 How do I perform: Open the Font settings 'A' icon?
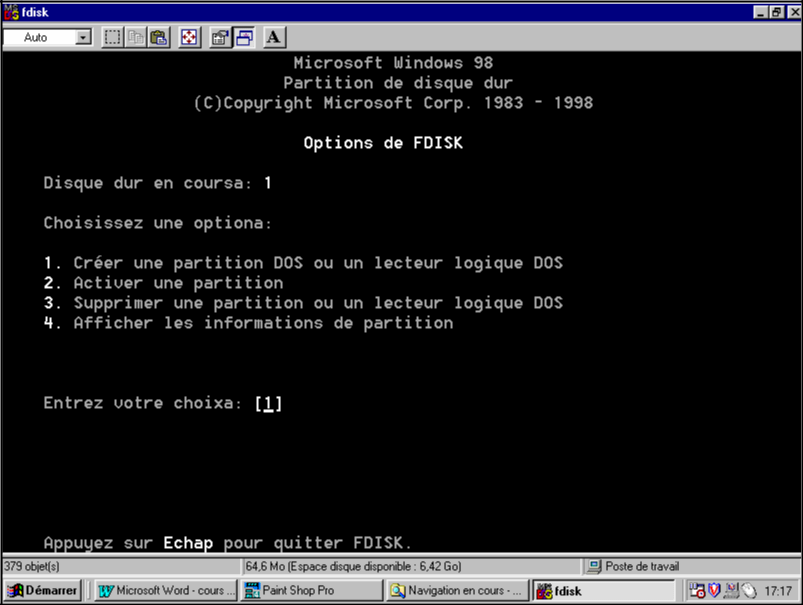point(274,38)
